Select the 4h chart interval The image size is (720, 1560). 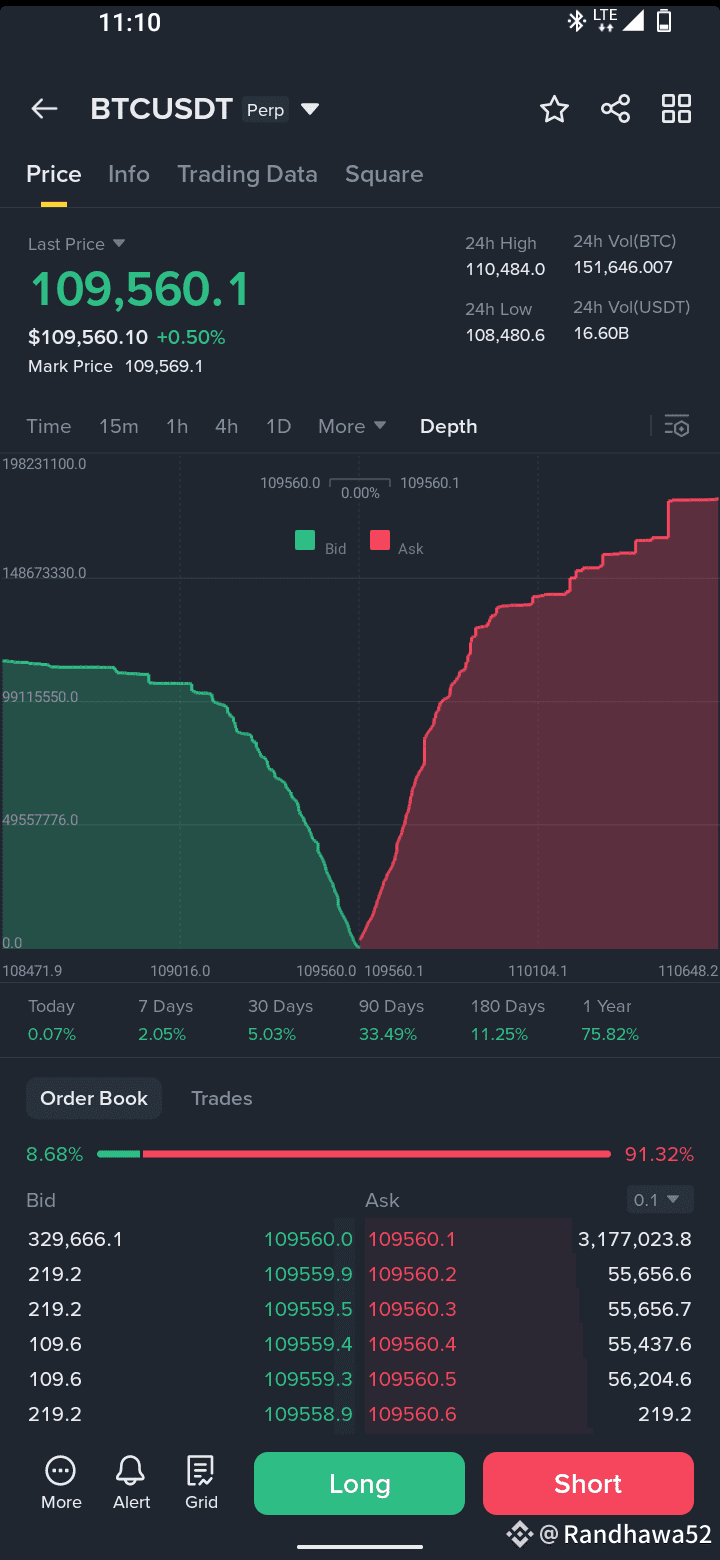pyautogui.click(x=227, y=426)
